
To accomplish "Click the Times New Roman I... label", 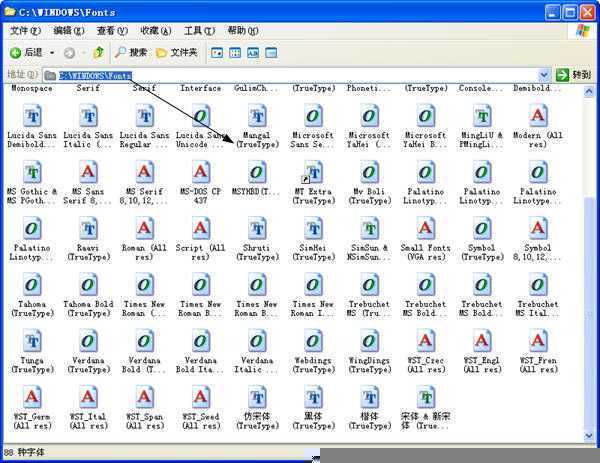I will (x=313, y=308).
